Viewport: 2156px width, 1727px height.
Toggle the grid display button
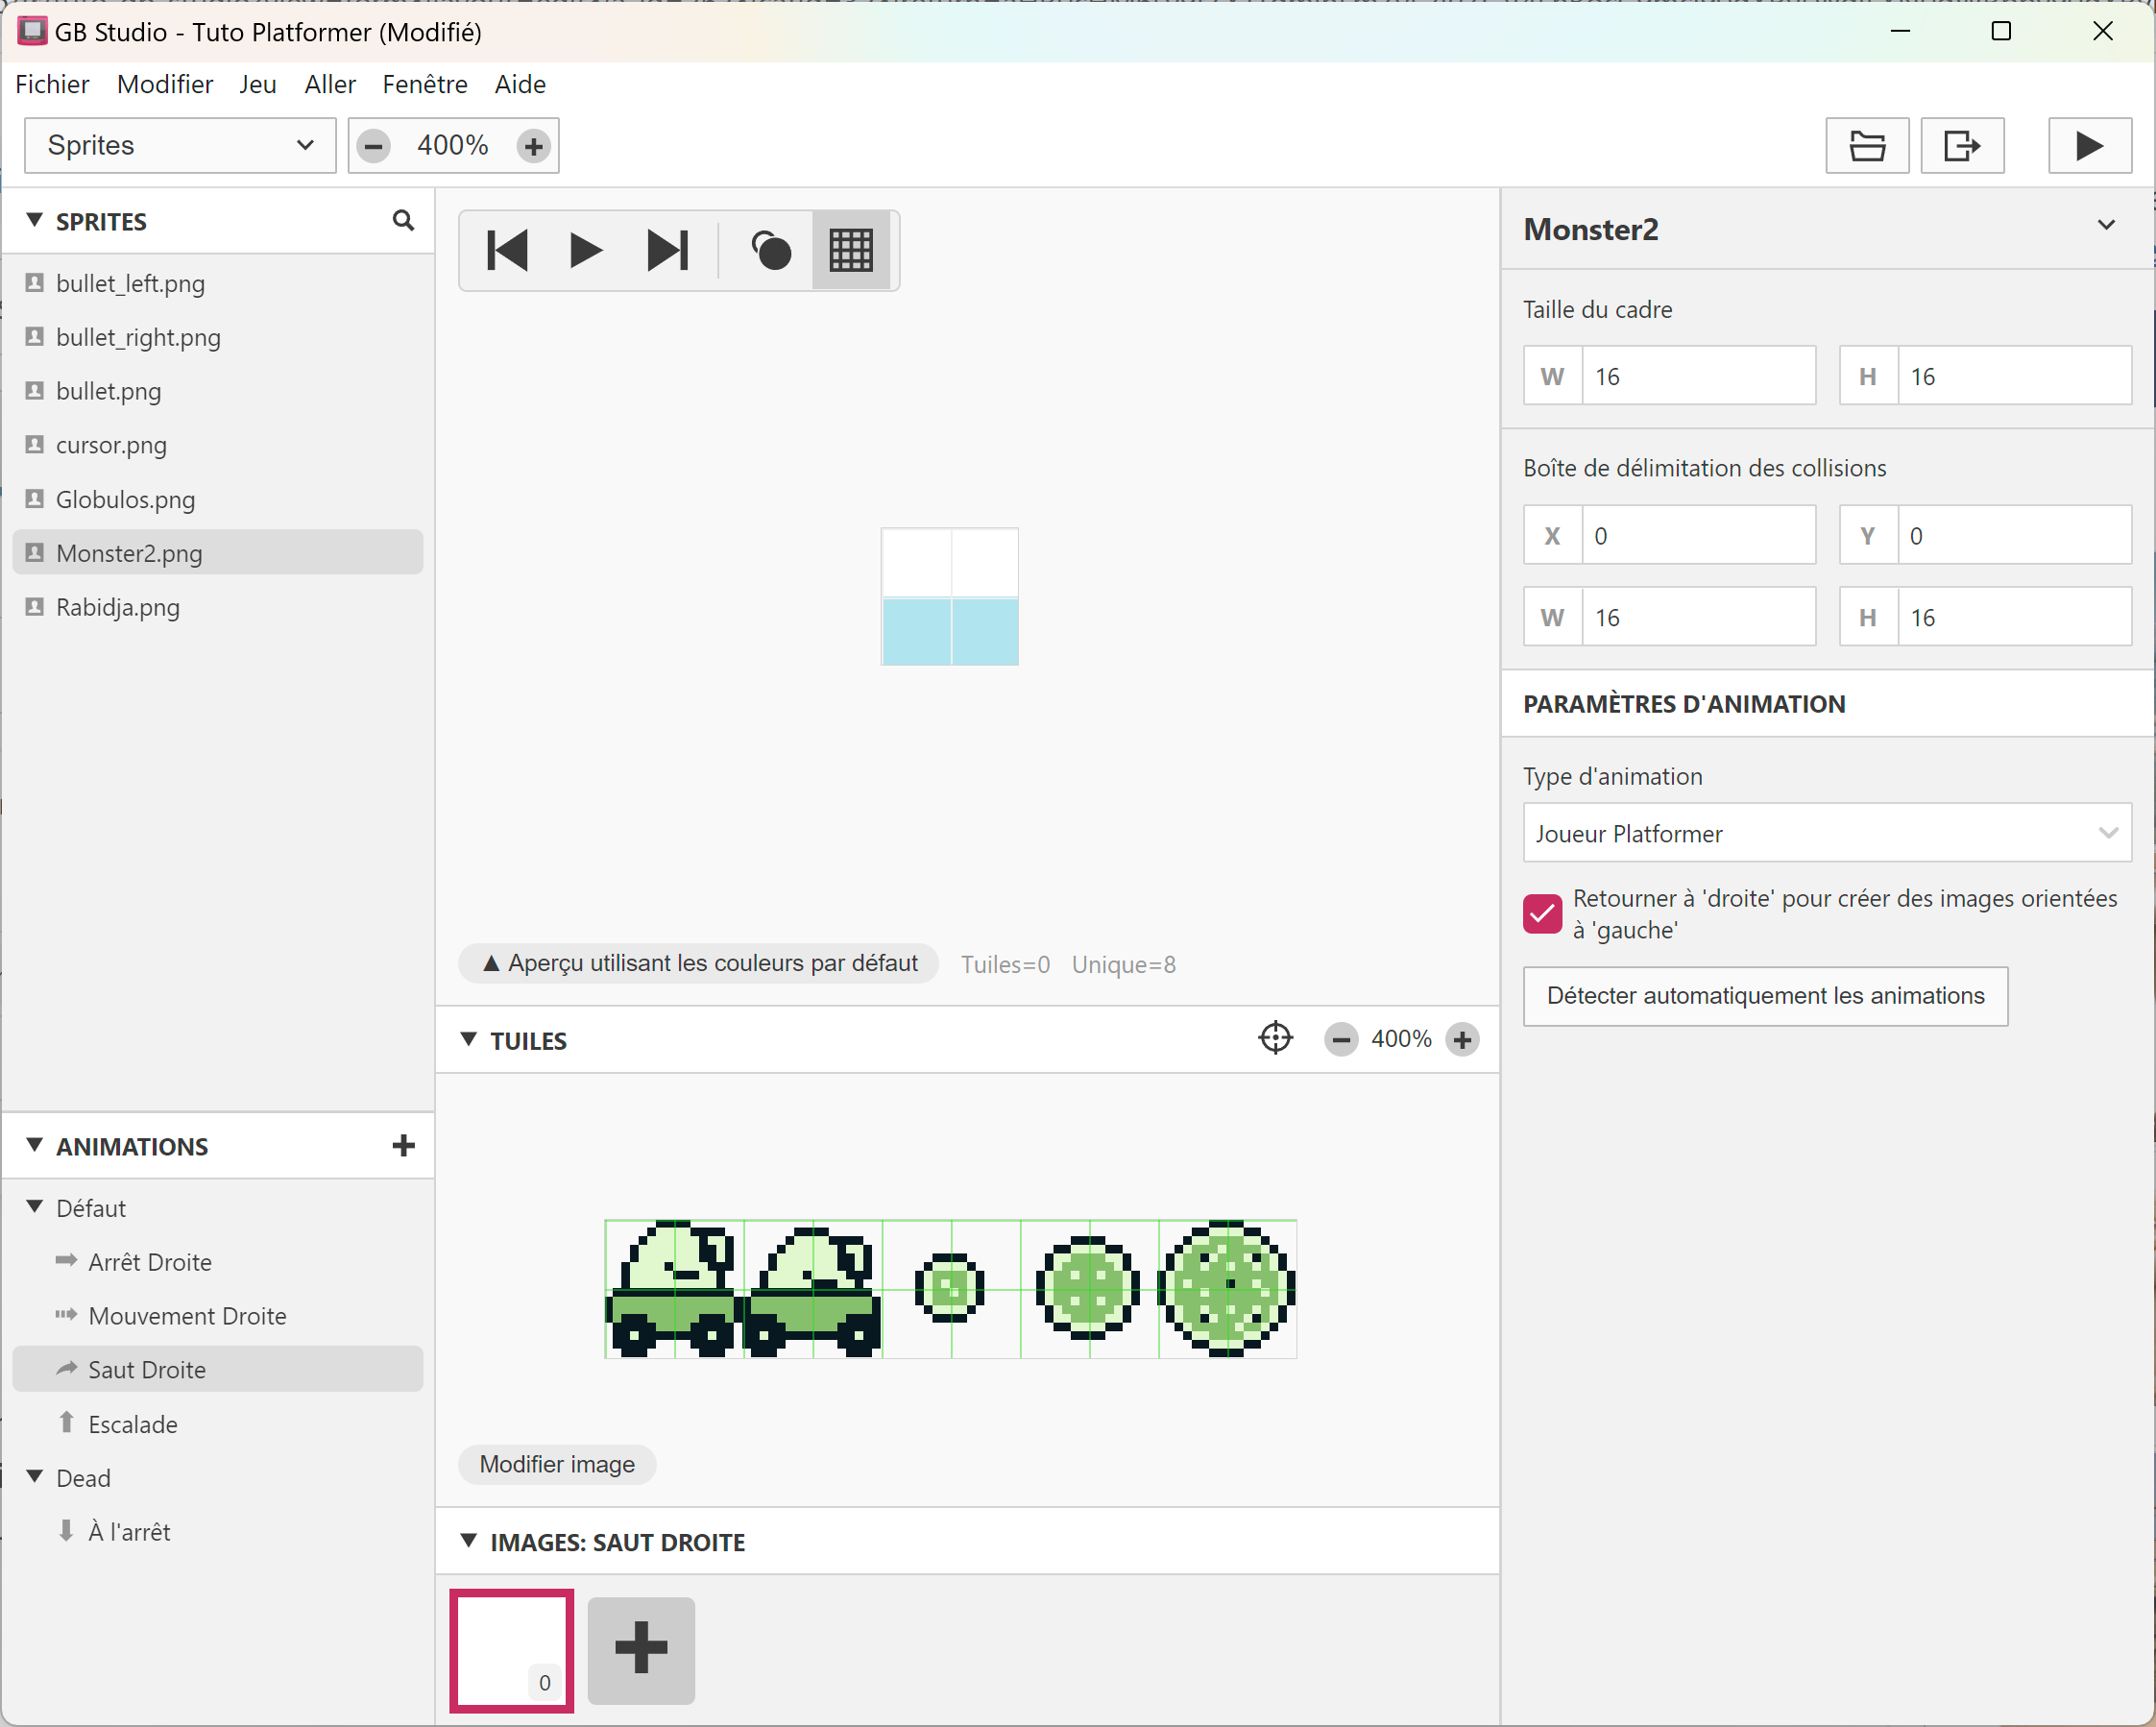pos(851,250)
